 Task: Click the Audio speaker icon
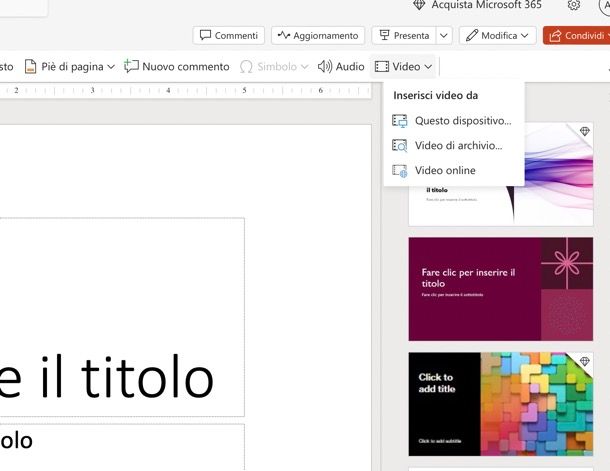point(325,67)
